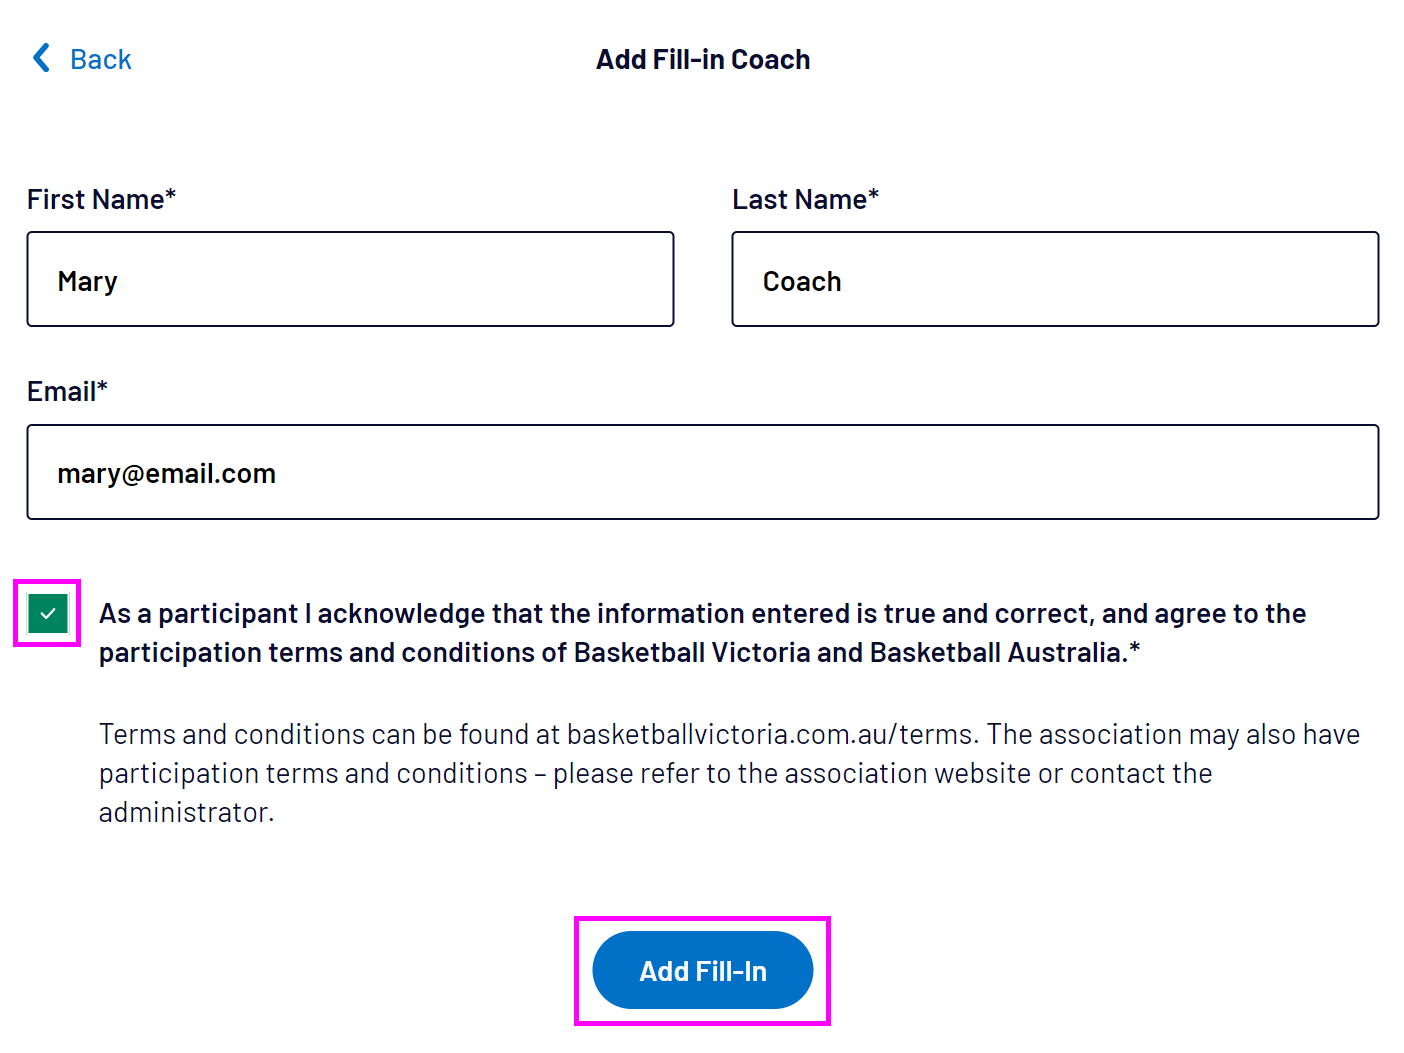The image size is (1404, 1053).
Task: Click the back chevron arrow icon
Action: coord(41,58)
